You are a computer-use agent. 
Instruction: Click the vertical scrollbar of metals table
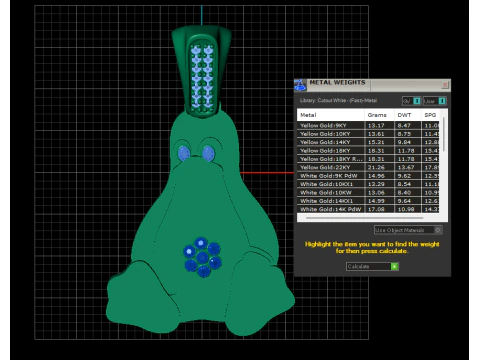(444, 133)
